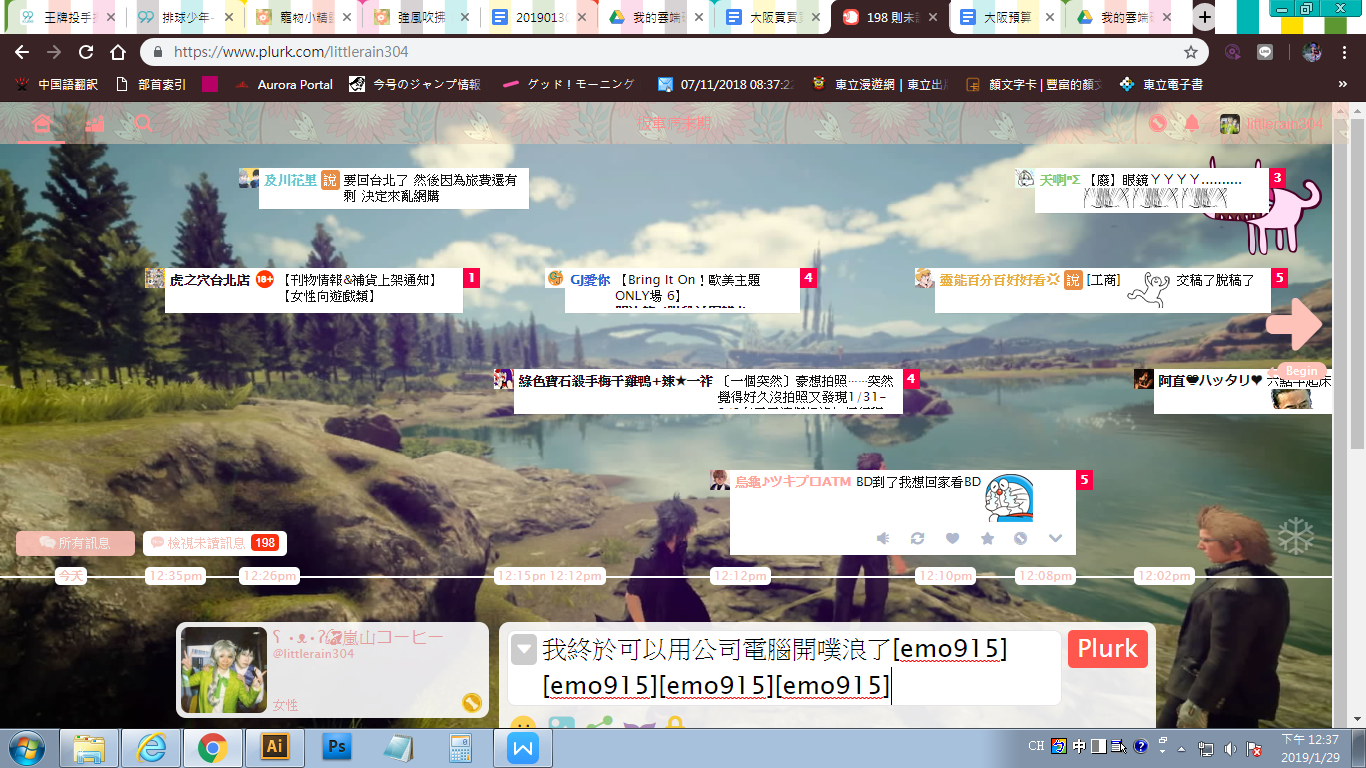Open response count 3 on 天啊 plurk
Viewport: 1366px width, 768px height.
(x=1277, y=177)
